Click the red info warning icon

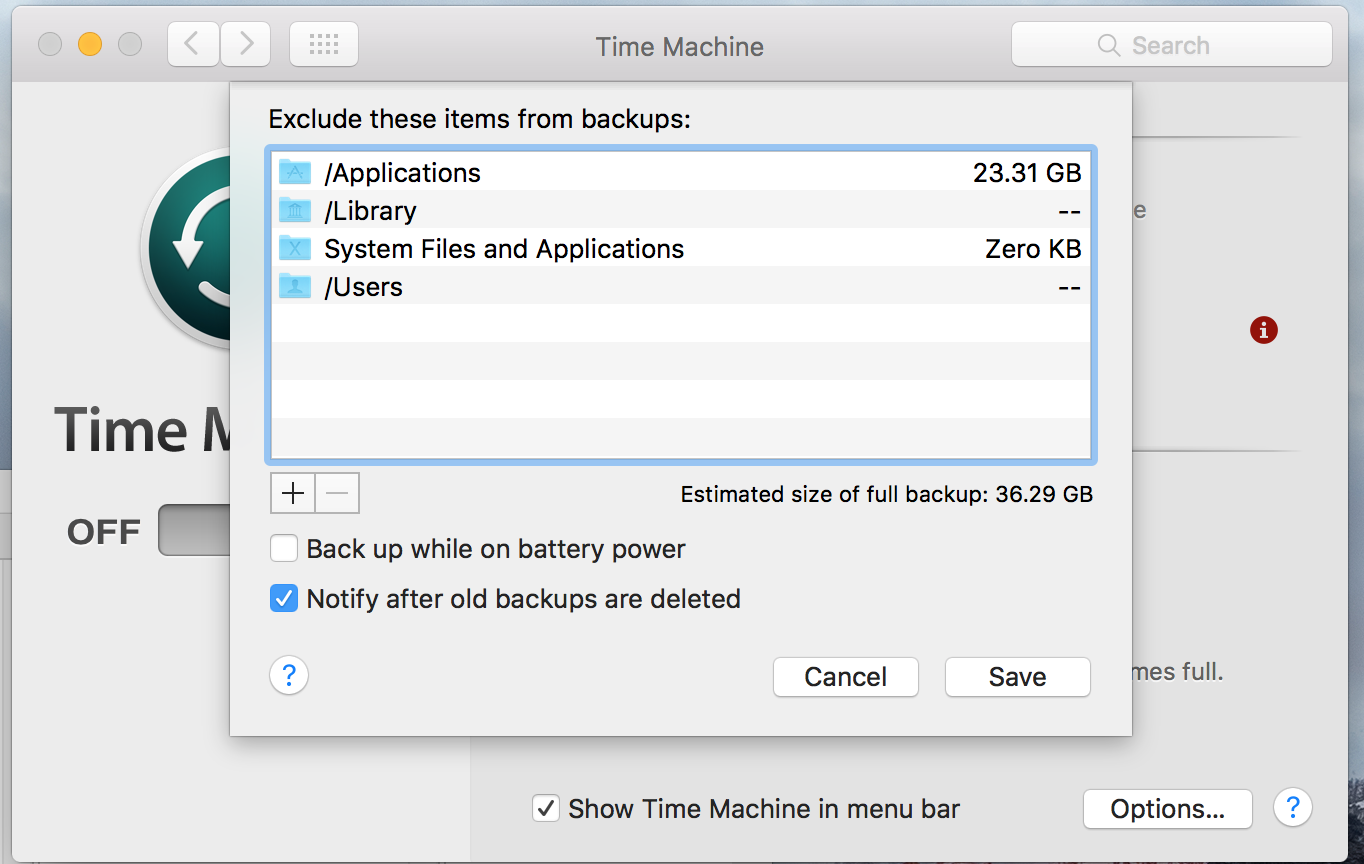[x=1264, y=329]
